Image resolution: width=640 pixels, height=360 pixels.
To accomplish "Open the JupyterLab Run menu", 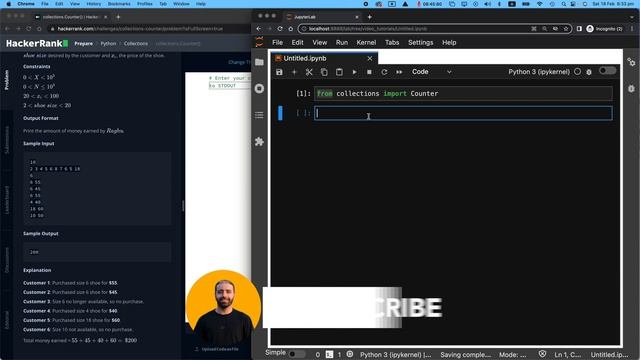I will [342, 42].
